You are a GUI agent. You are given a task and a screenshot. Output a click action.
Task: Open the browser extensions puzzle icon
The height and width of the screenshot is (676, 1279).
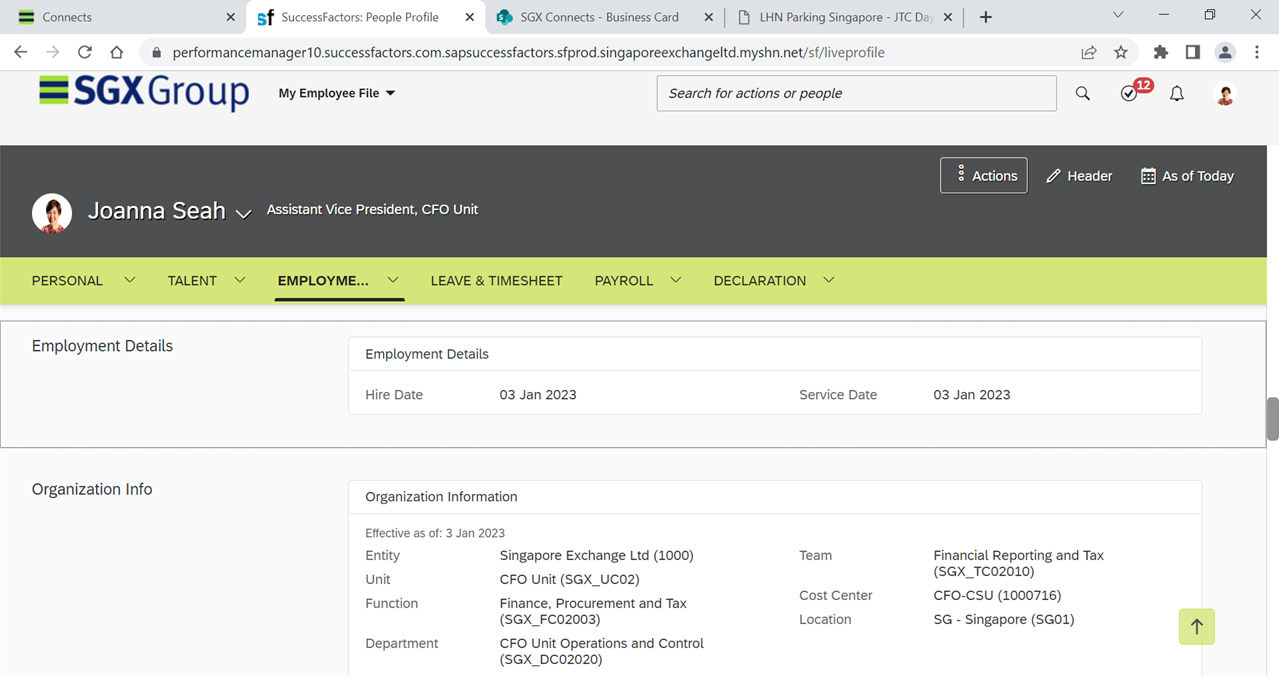(1161, 52)
